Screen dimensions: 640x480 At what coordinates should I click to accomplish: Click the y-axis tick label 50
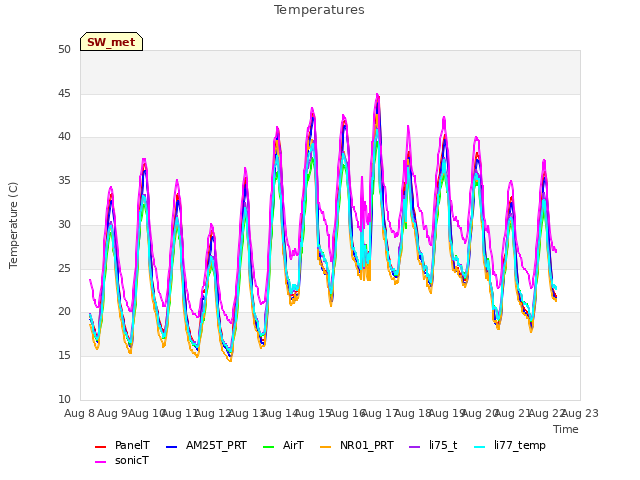coord(64,50)
